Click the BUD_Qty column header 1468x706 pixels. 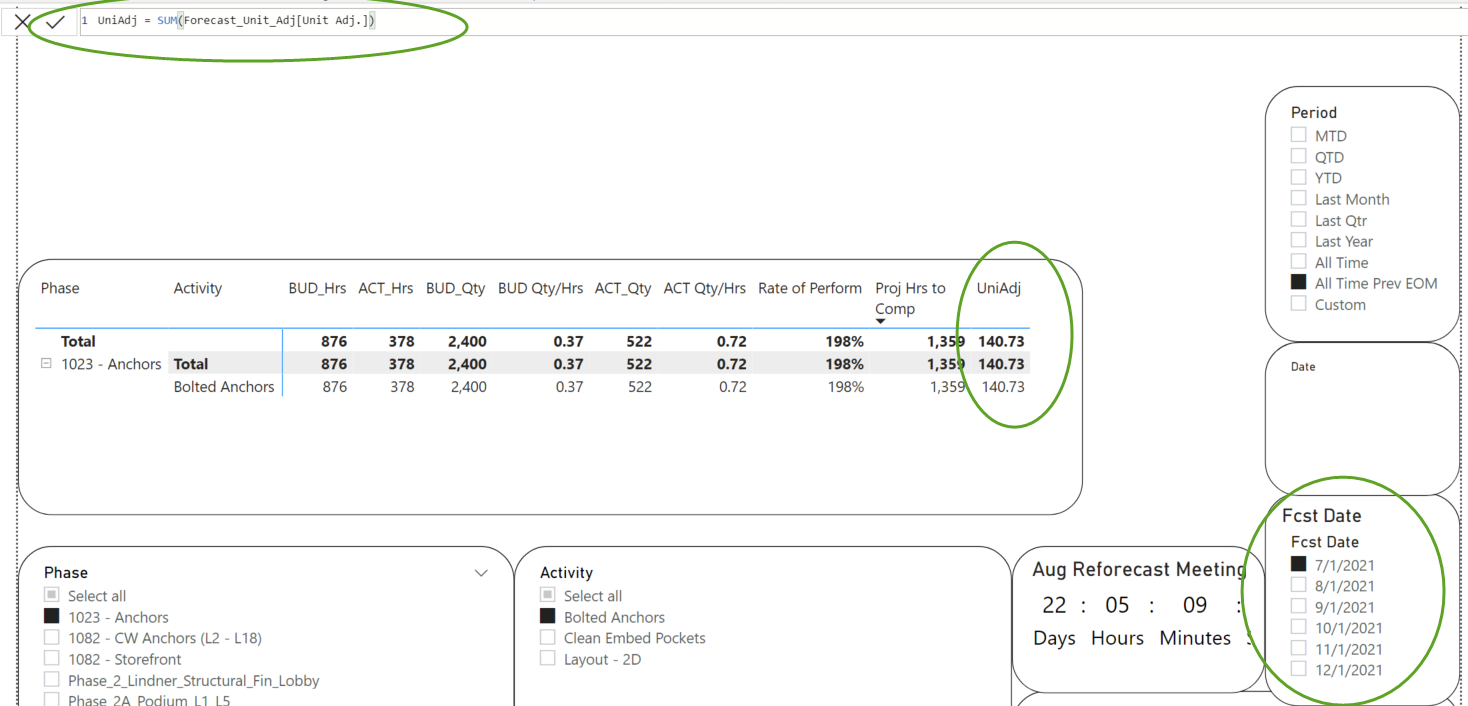[455, 288]
